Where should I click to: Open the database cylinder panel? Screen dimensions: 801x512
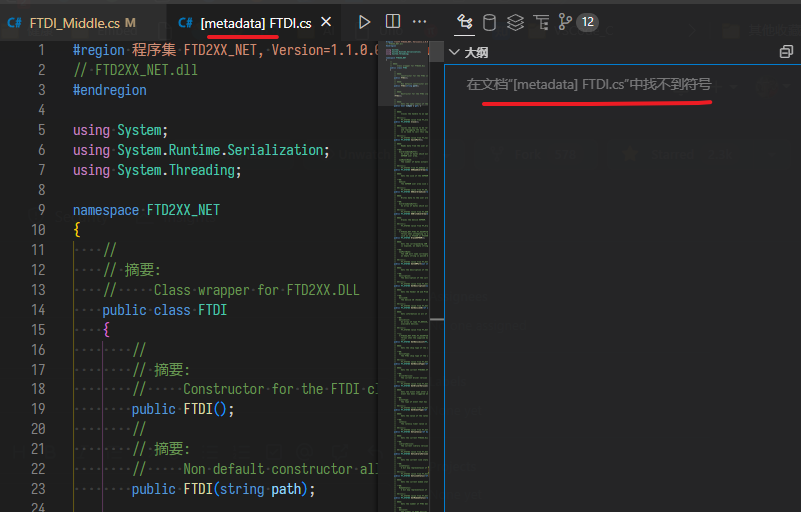click(x=489, y=22)
